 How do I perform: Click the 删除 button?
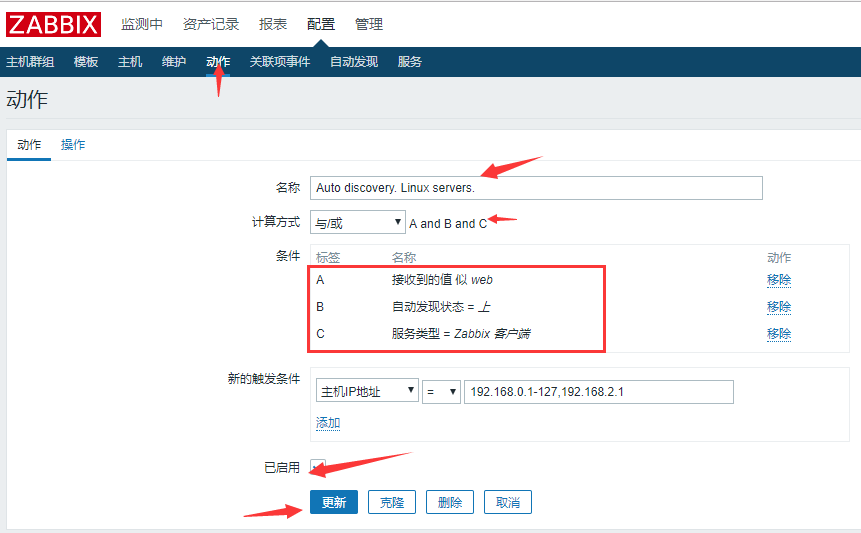tap(450, 502)
